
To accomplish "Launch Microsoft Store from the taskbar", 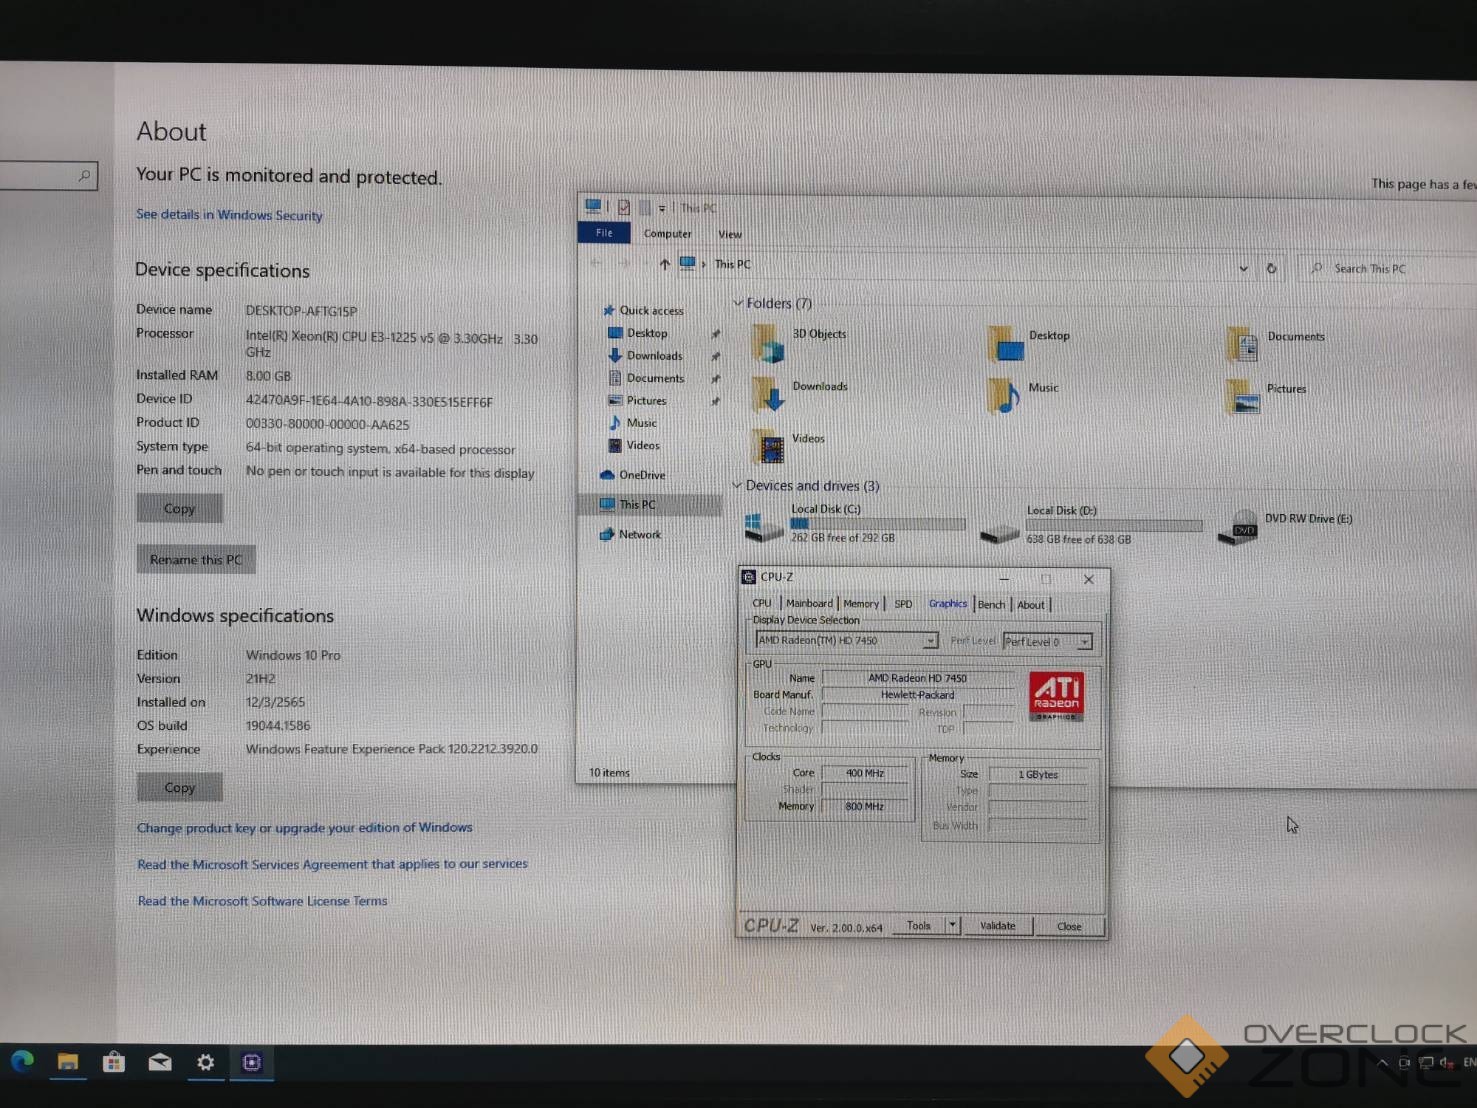I will pyautogui.click(x=114, y=1062).
